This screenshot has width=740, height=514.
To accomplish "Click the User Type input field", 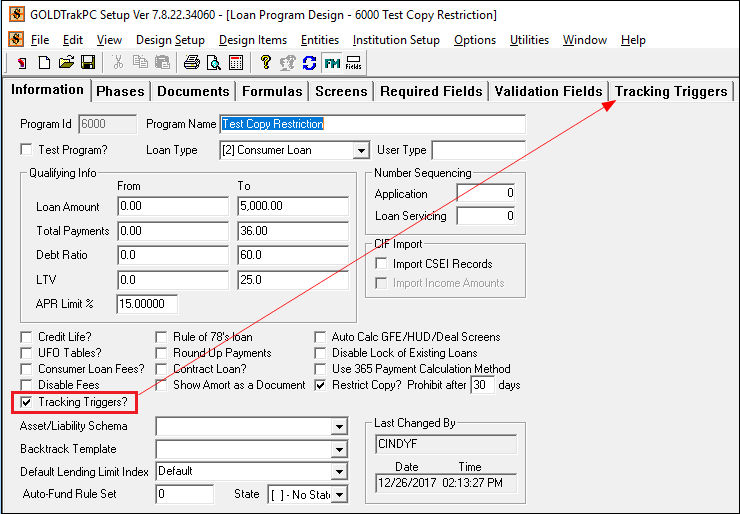I will (x=479, y=151).
